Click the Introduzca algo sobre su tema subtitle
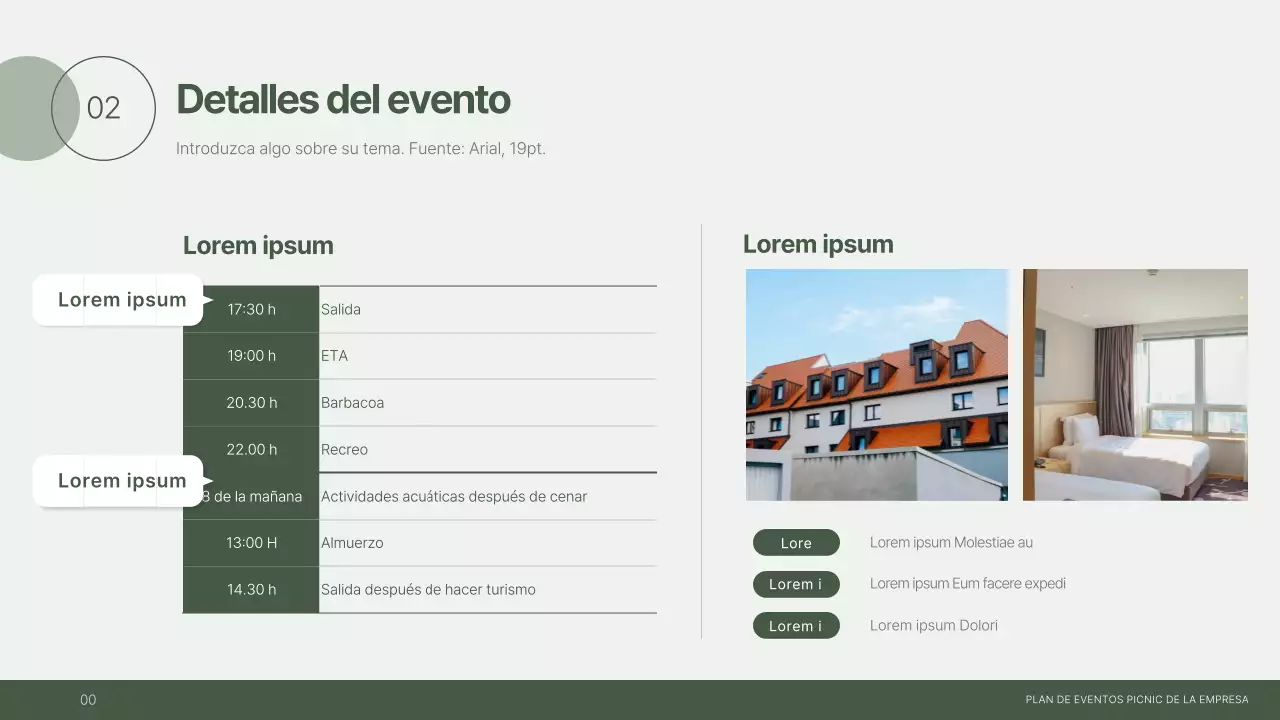 point(360,148)
